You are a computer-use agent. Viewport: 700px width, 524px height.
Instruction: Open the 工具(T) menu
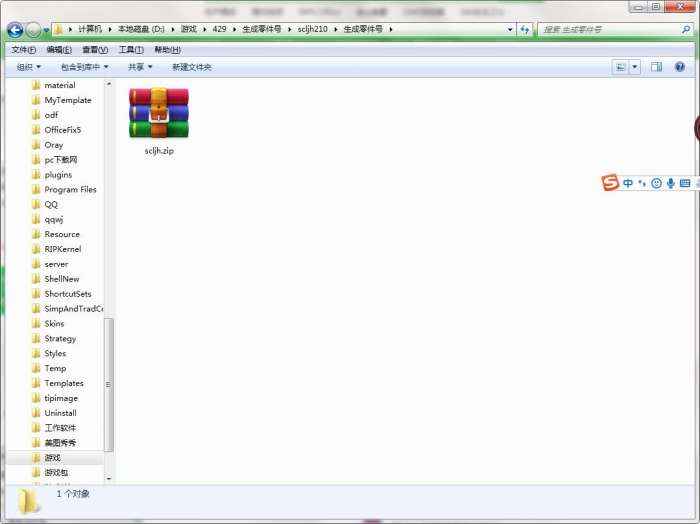131,50
